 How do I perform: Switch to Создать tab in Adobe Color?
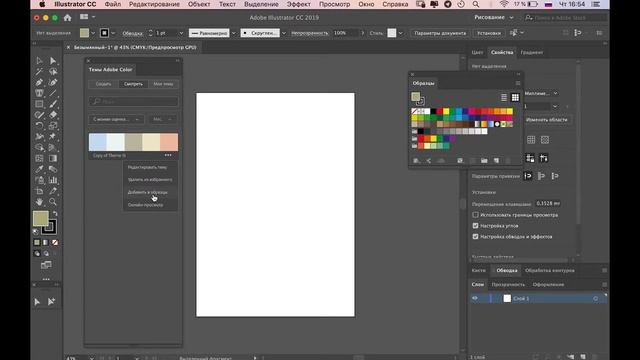click(x=103, y=84)
